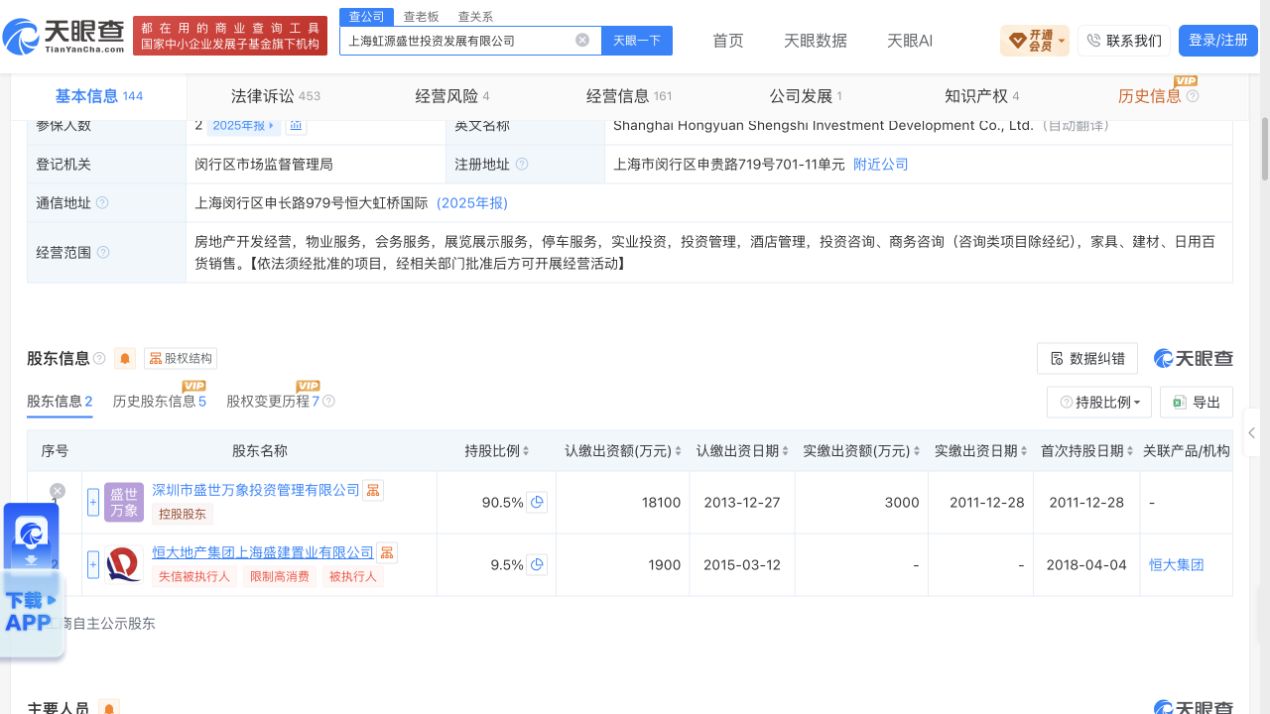Viewport: 1270px width, 714px height.
Task: Open the 股权结构 button
Action: (x=181, y=358)
